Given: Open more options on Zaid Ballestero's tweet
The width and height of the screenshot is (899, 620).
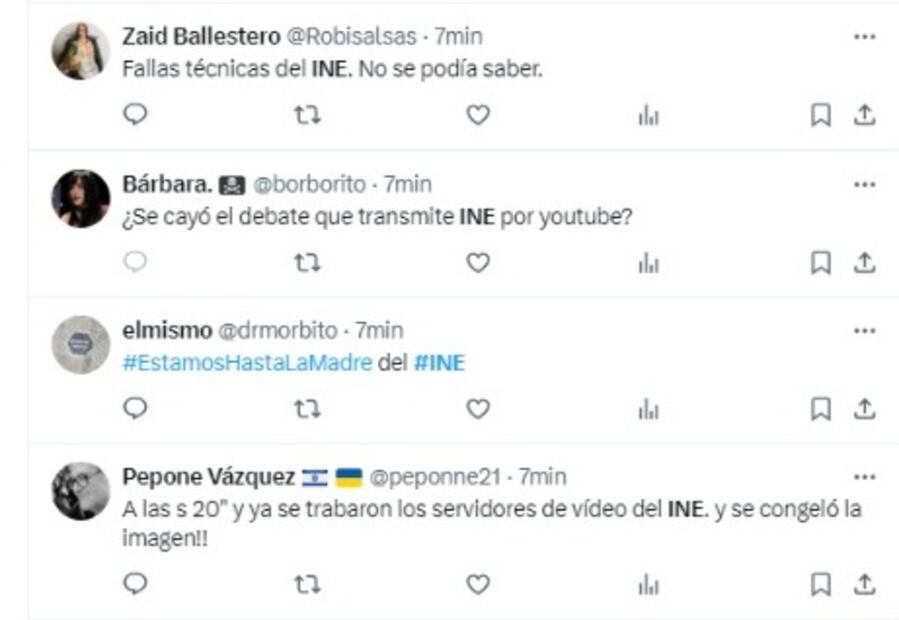Looking at the screenshot, I should click(864, 37).
